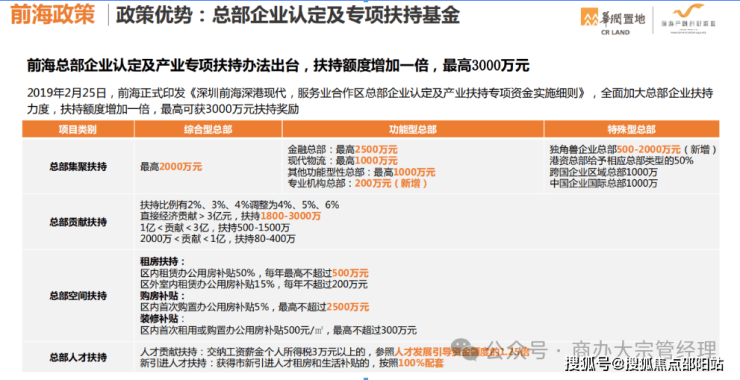
Task: Click the 金融总部 最高2500万元 line
Action: coord(343,150)
